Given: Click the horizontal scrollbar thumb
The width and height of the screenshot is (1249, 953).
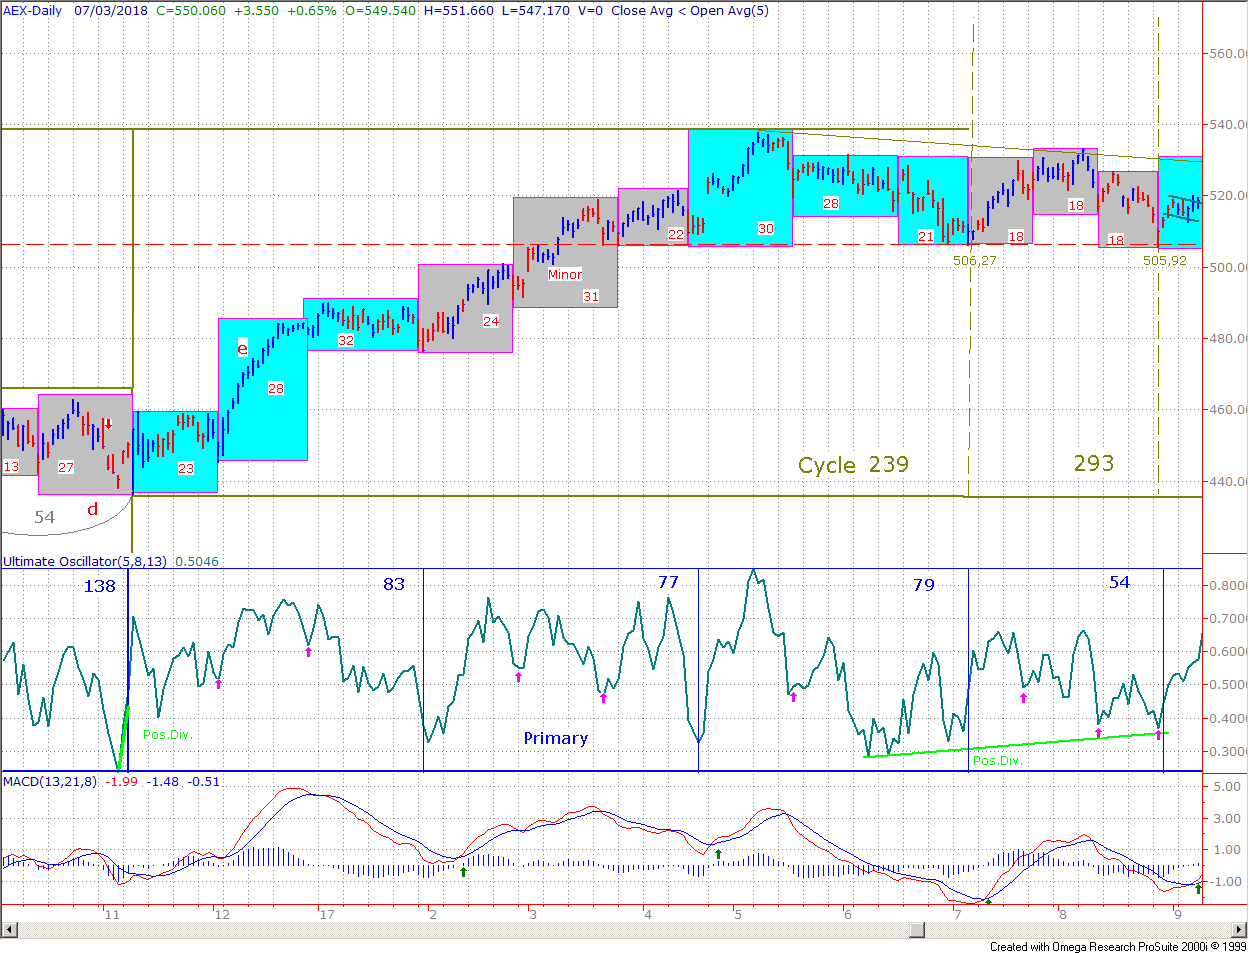Looking at the screenshot, I should (x=916, y=930).
